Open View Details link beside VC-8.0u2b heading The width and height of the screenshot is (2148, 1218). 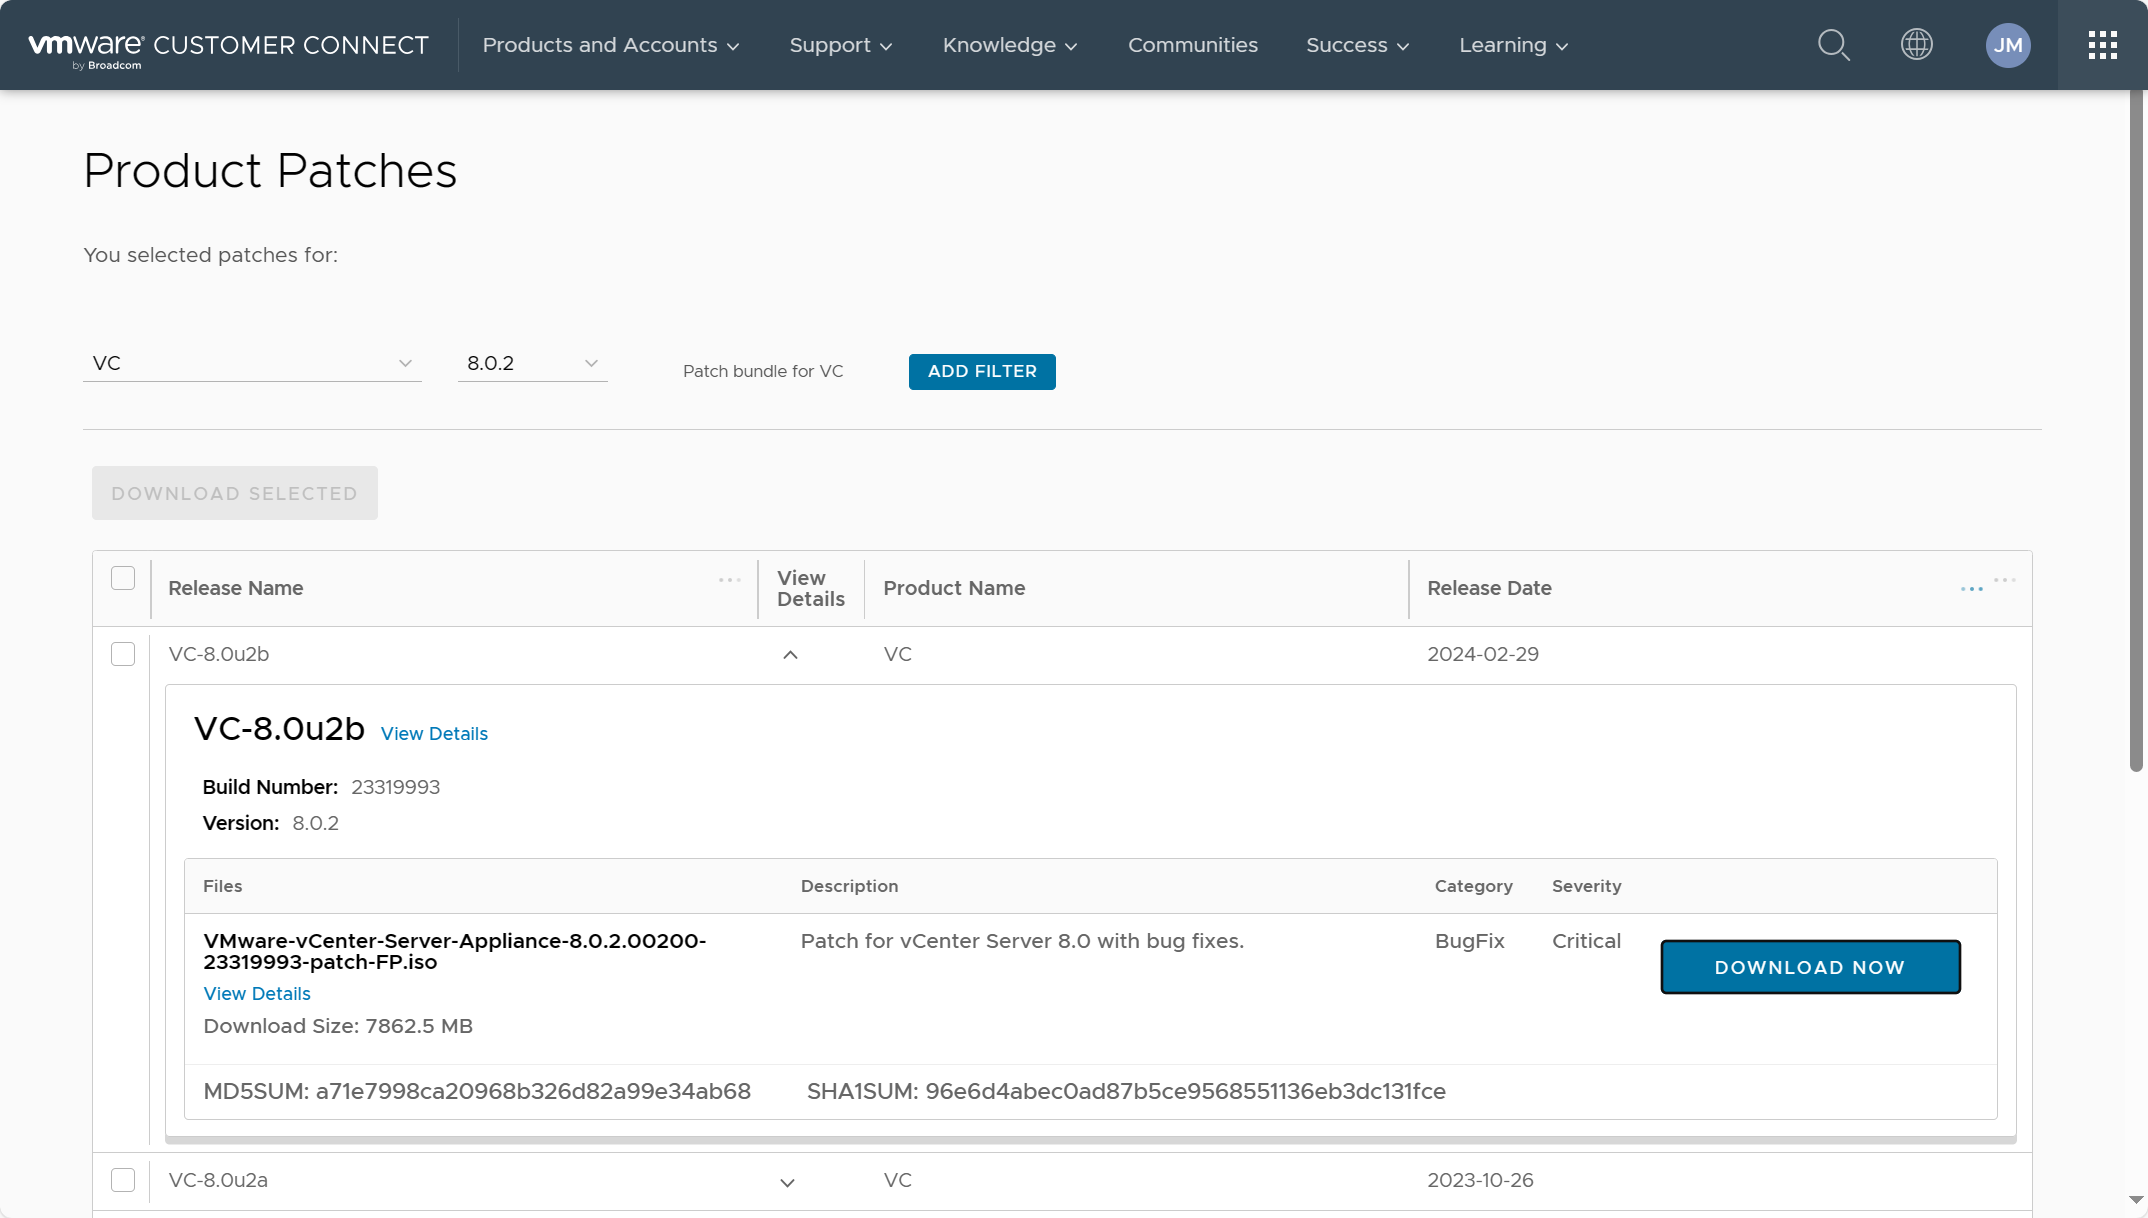coord(434,733)
